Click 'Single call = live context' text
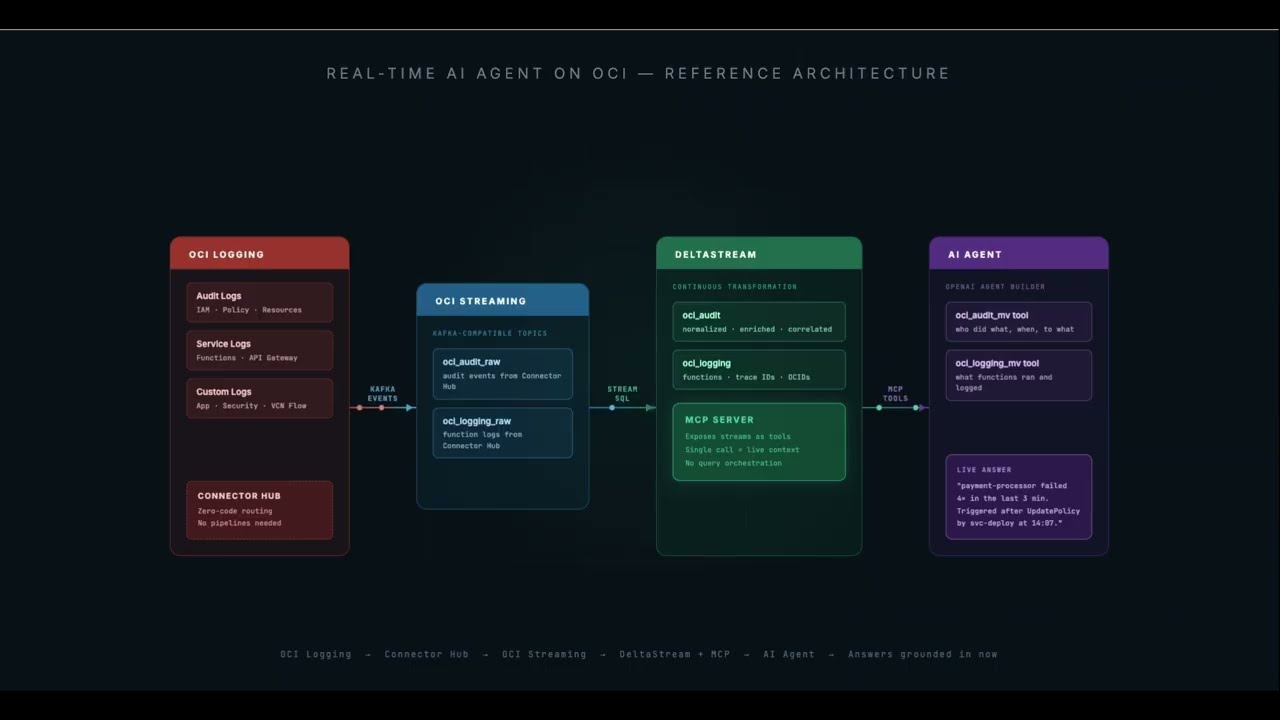The height and width of the screenshot is (720, 1280). tap(742, 450)
